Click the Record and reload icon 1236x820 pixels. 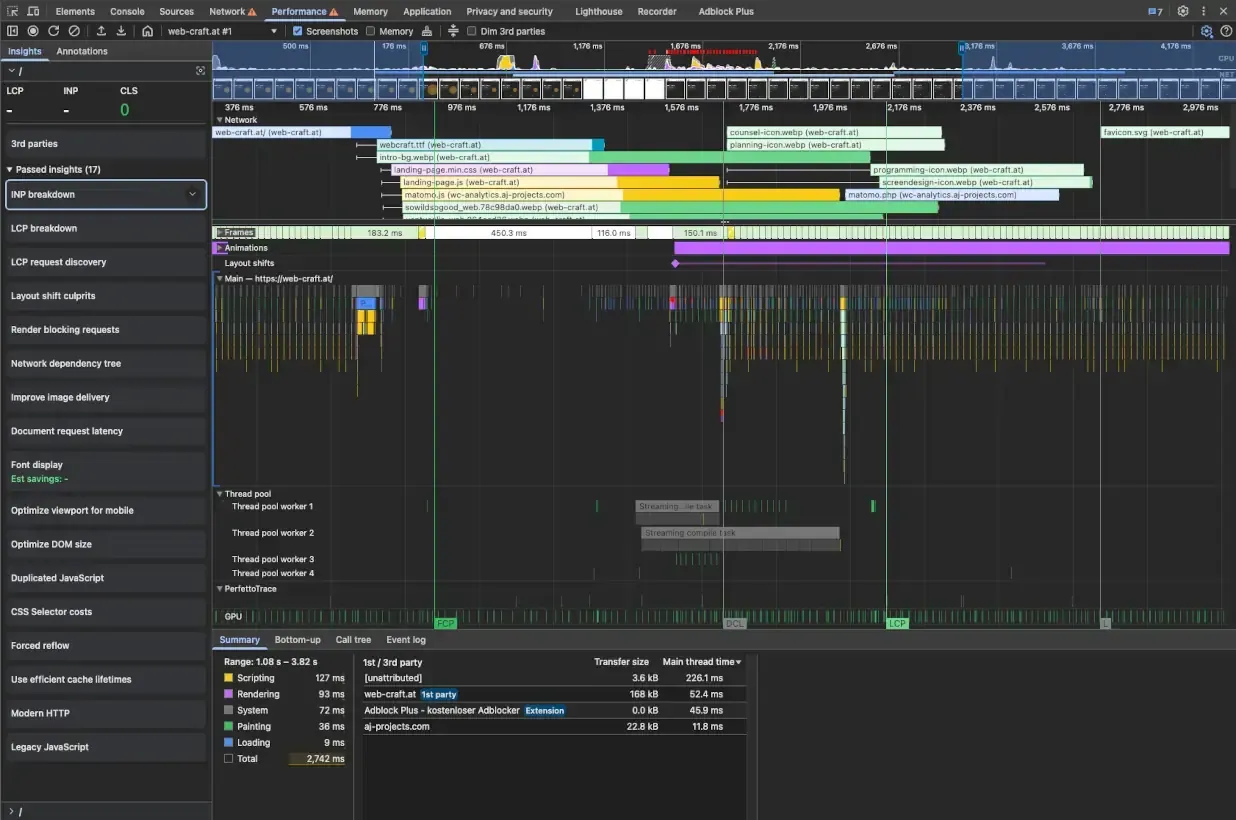tap(55, 31)
